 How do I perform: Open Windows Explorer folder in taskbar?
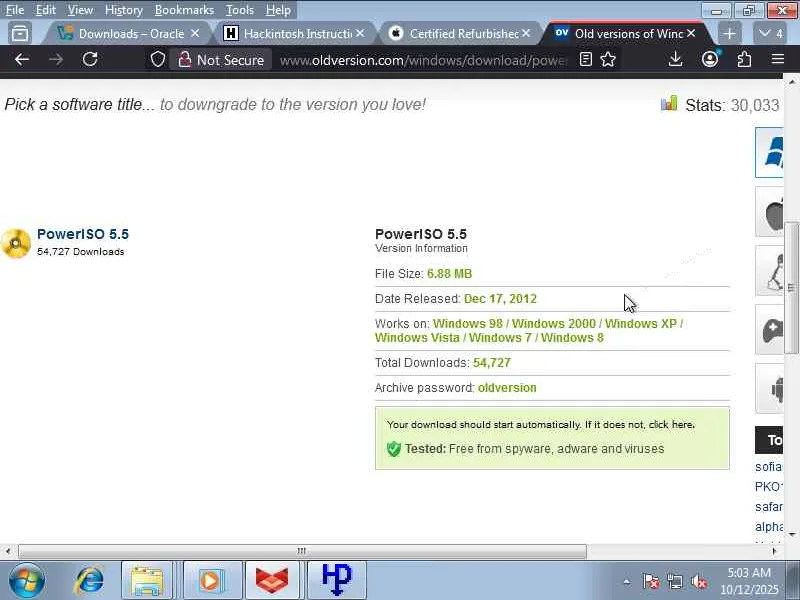(146, 581)
